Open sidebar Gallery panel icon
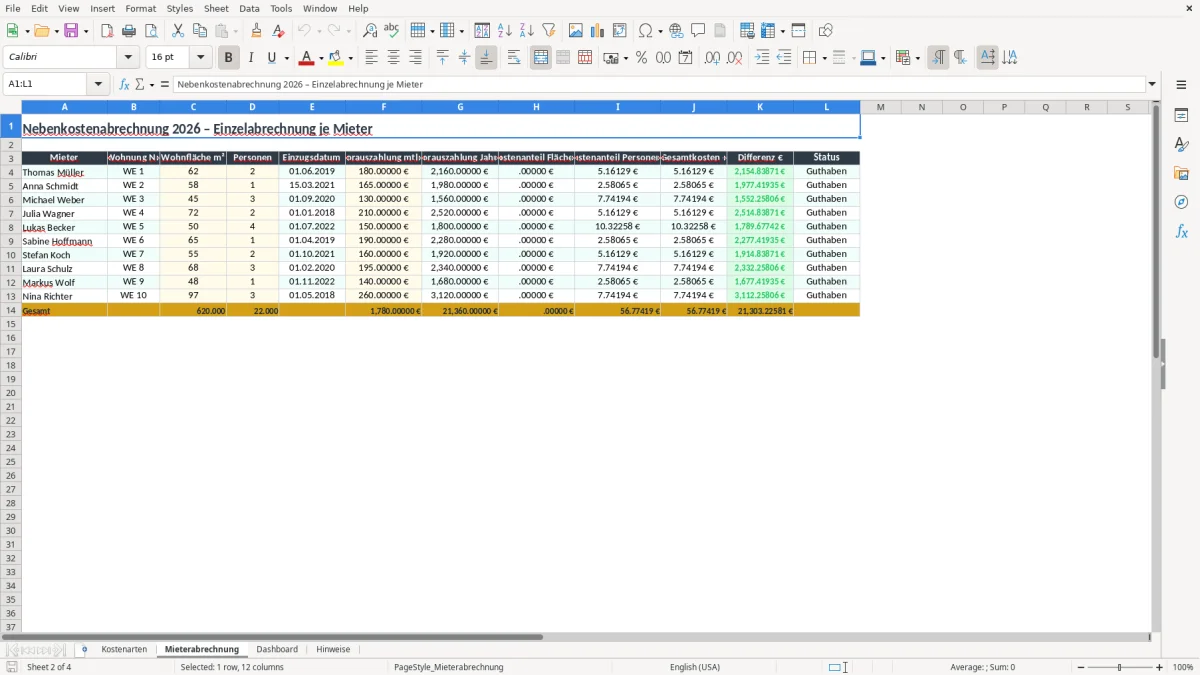This screenshot has width=1200, height=675. click(x=1181, y=173)
